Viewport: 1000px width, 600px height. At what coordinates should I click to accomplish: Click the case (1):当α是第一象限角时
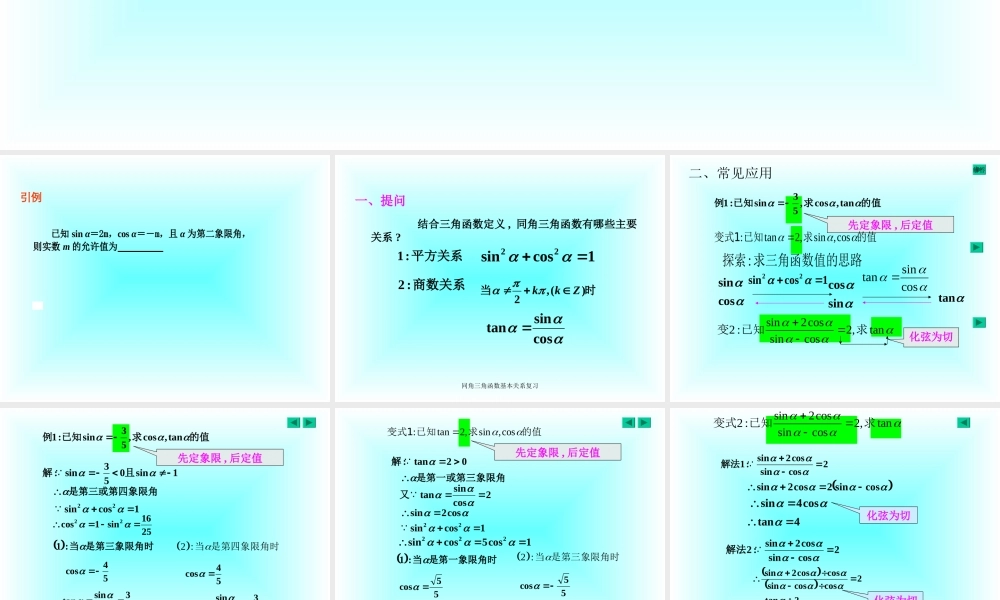[446, 559]
